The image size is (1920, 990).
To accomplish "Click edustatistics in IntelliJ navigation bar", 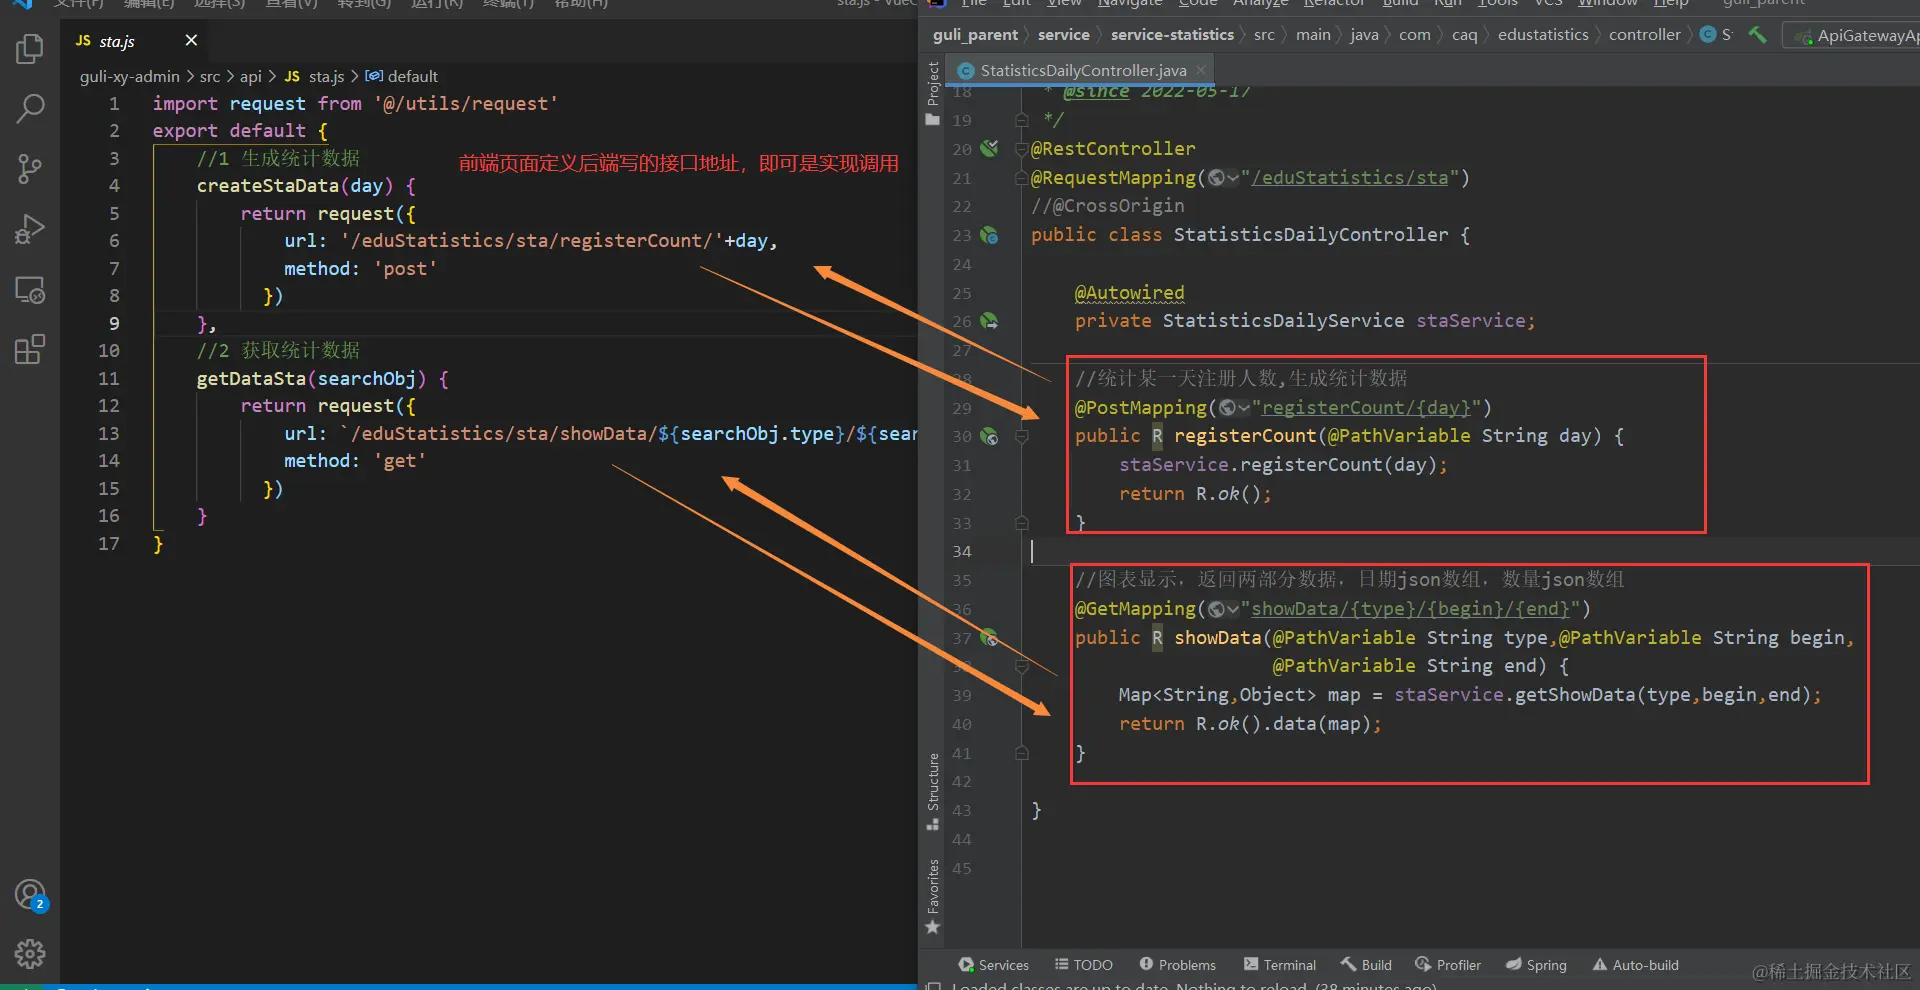I will 1543,35.
